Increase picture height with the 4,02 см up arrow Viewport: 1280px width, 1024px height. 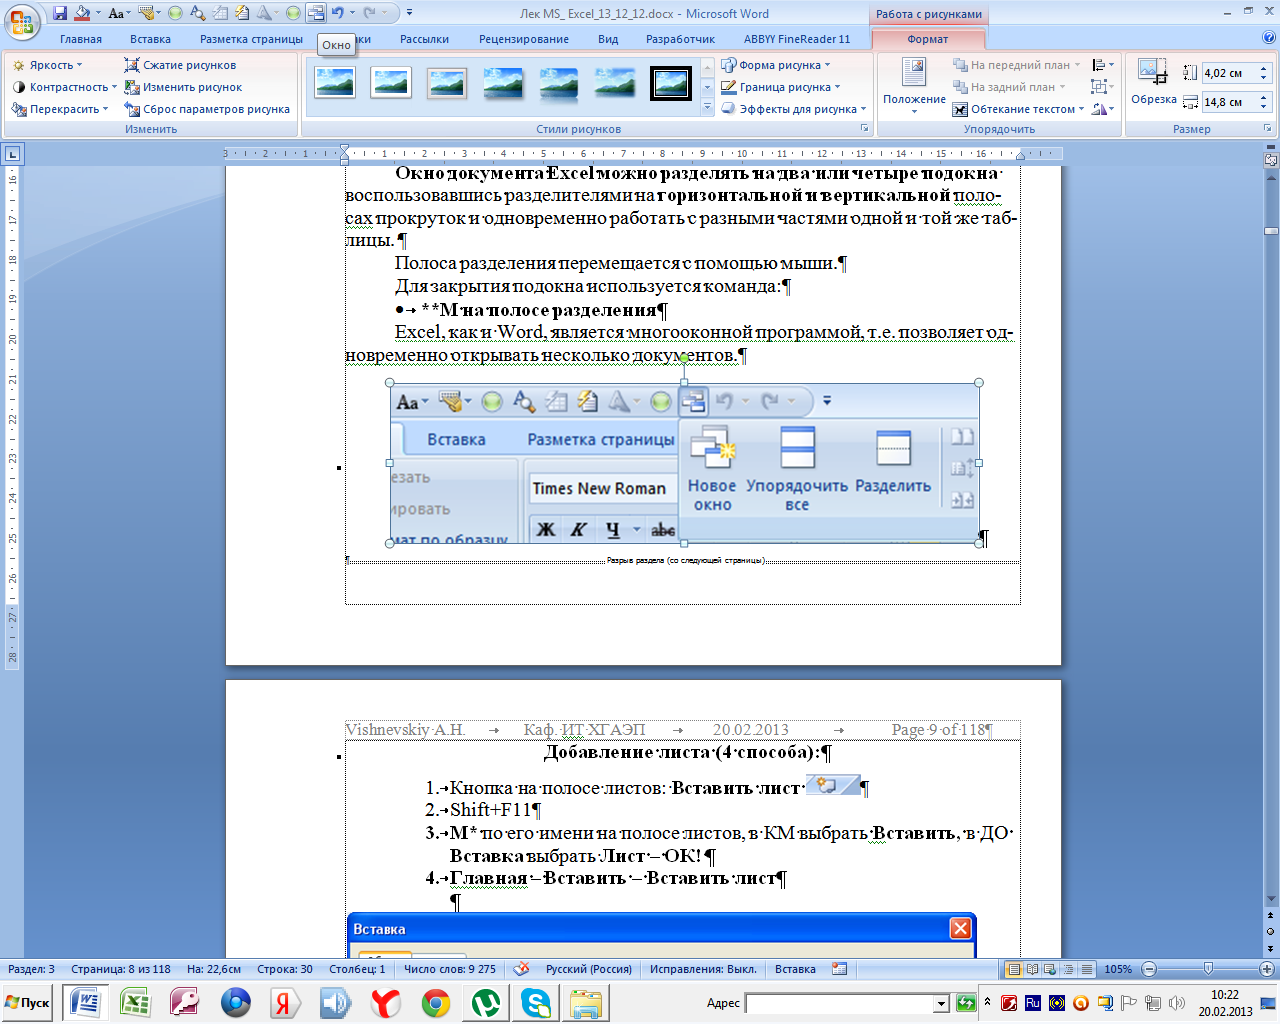(1264, 68)
